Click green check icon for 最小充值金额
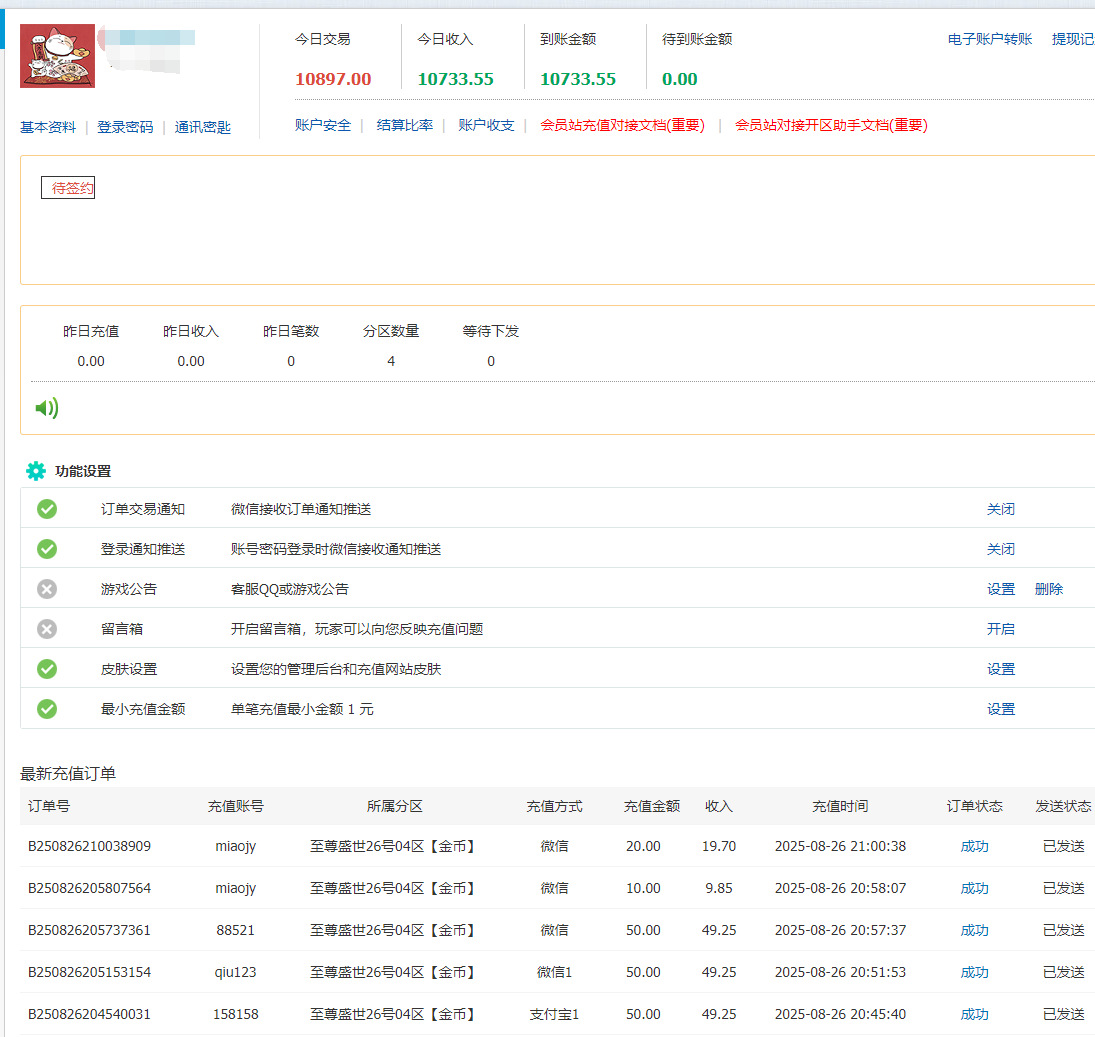Screen dimensions: 1095x1037 point(47,709)
